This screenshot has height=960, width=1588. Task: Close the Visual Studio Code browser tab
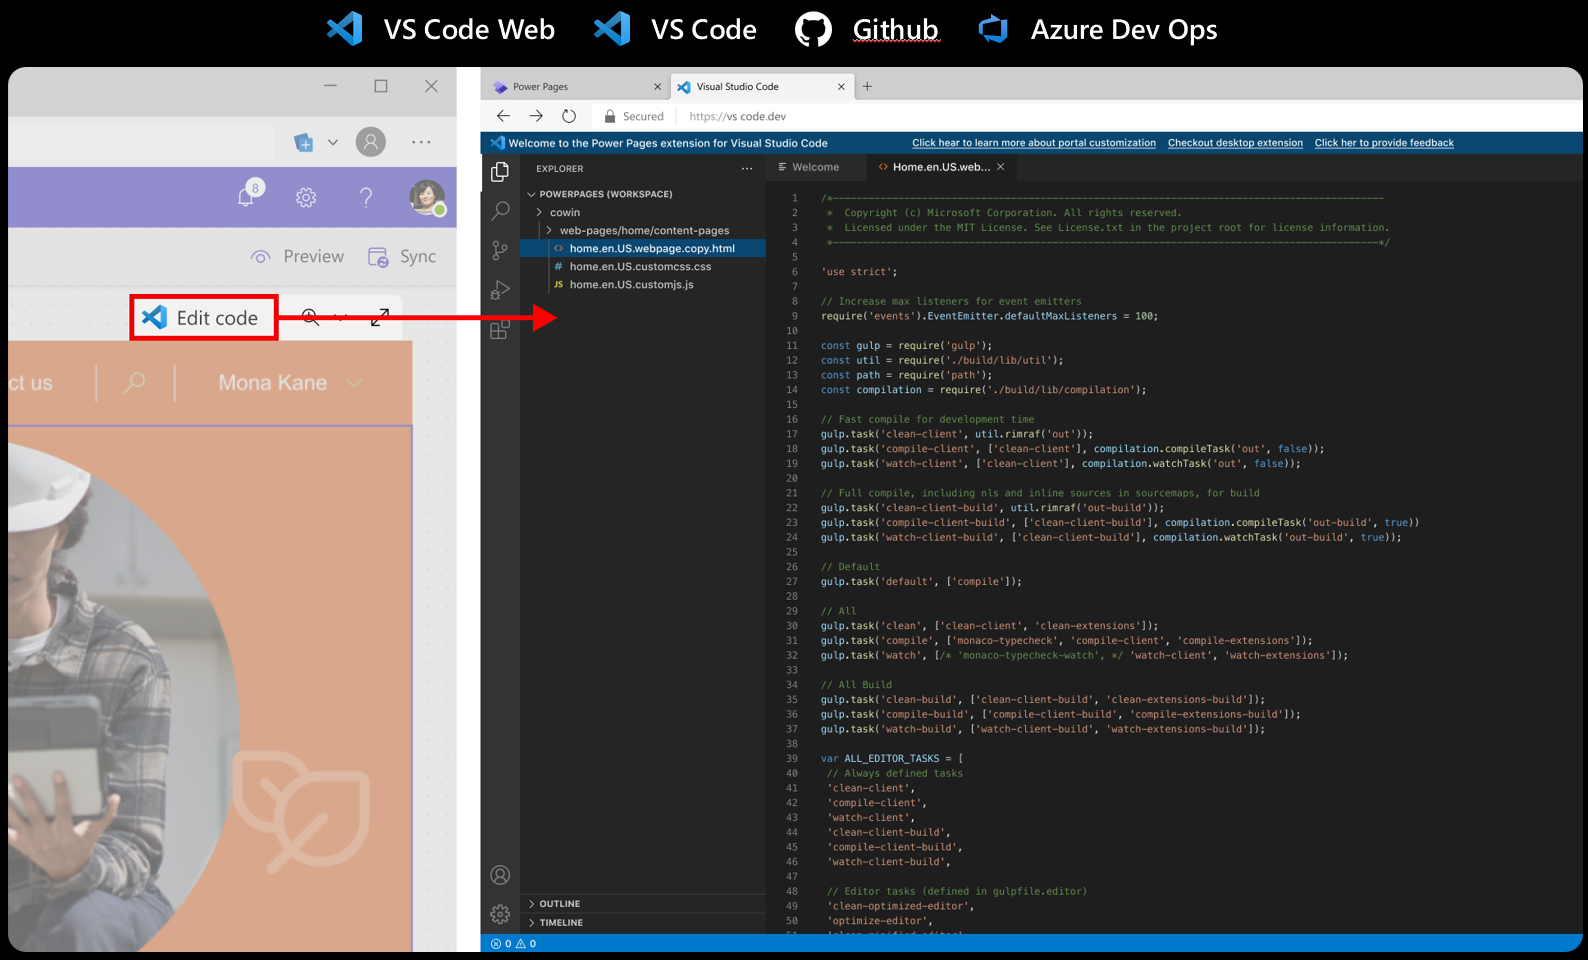(x=841, y=87)
